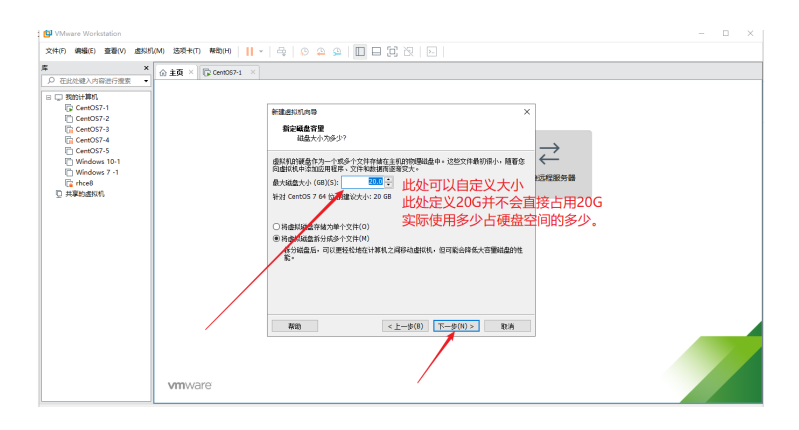Open the snapshot manager icon
This screenshot has height=430, width=799.
click(x=337, y=51)
